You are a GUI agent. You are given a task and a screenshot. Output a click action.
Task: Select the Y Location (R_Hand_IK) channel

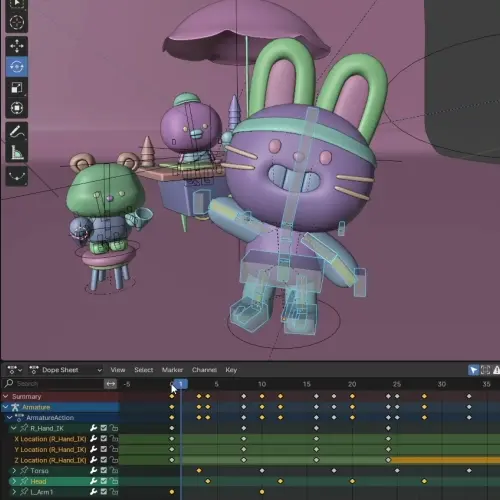coord(50,450)
